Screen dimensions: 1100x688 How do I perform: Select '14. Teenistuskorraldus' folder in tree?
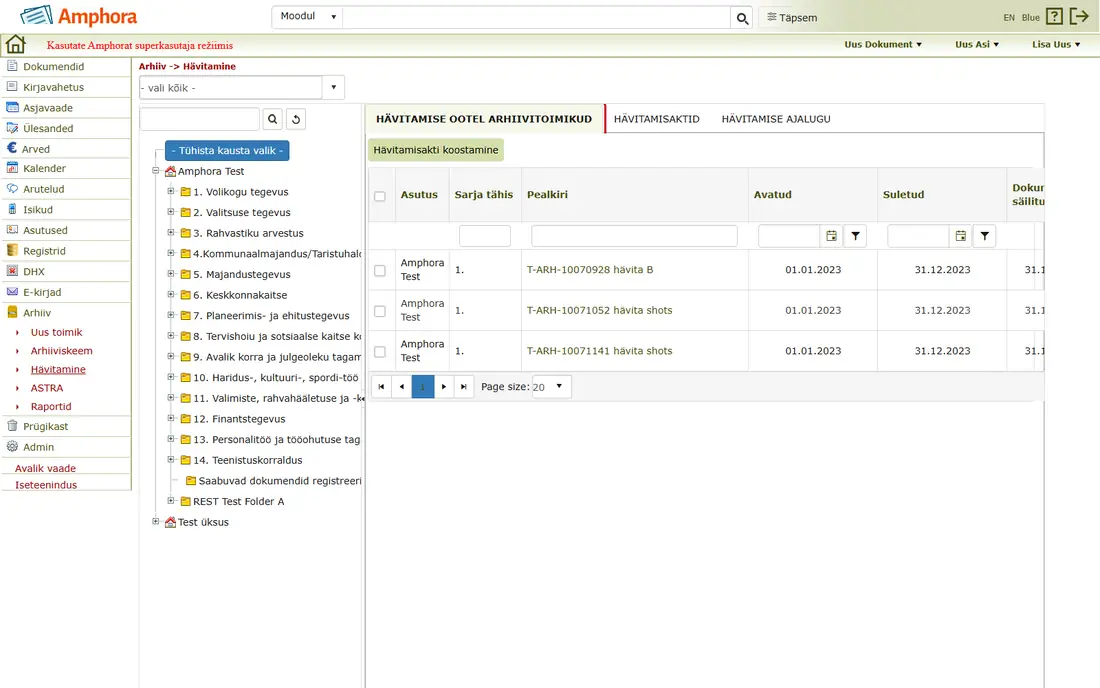click(x=248, y=460)
